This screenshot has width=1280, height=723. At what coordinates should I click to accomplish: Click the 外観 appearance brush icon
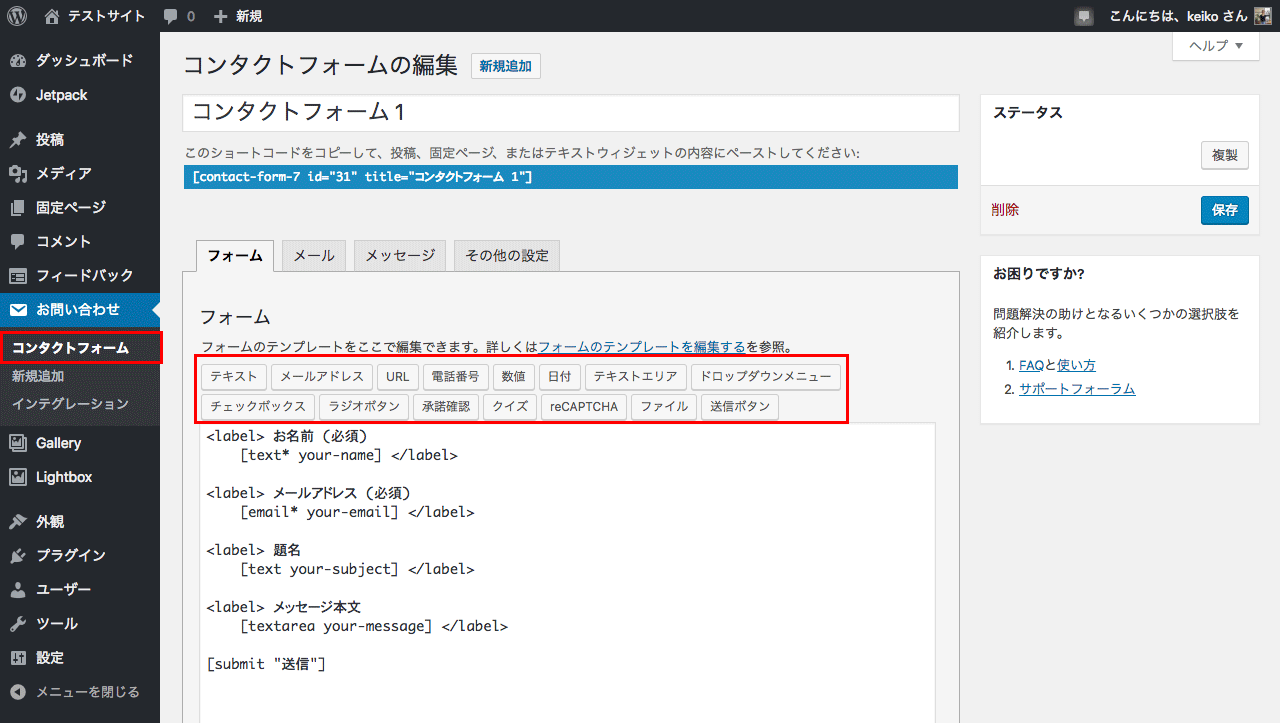[x=18, y=521]
